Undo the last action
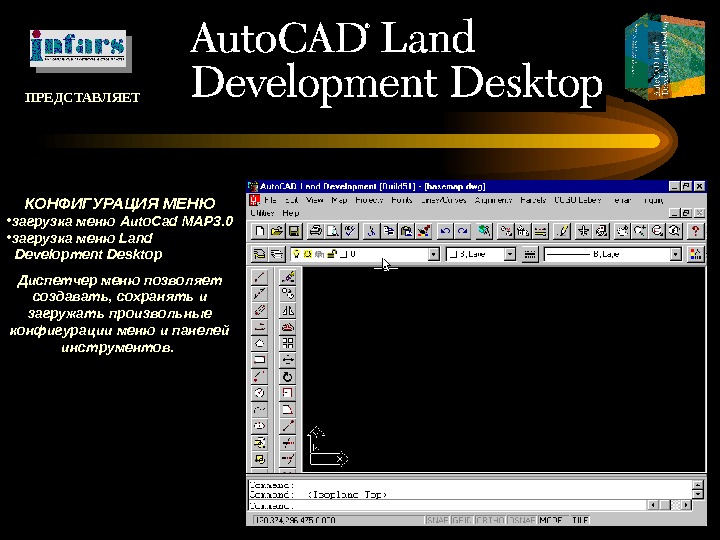 click(445, 231)
